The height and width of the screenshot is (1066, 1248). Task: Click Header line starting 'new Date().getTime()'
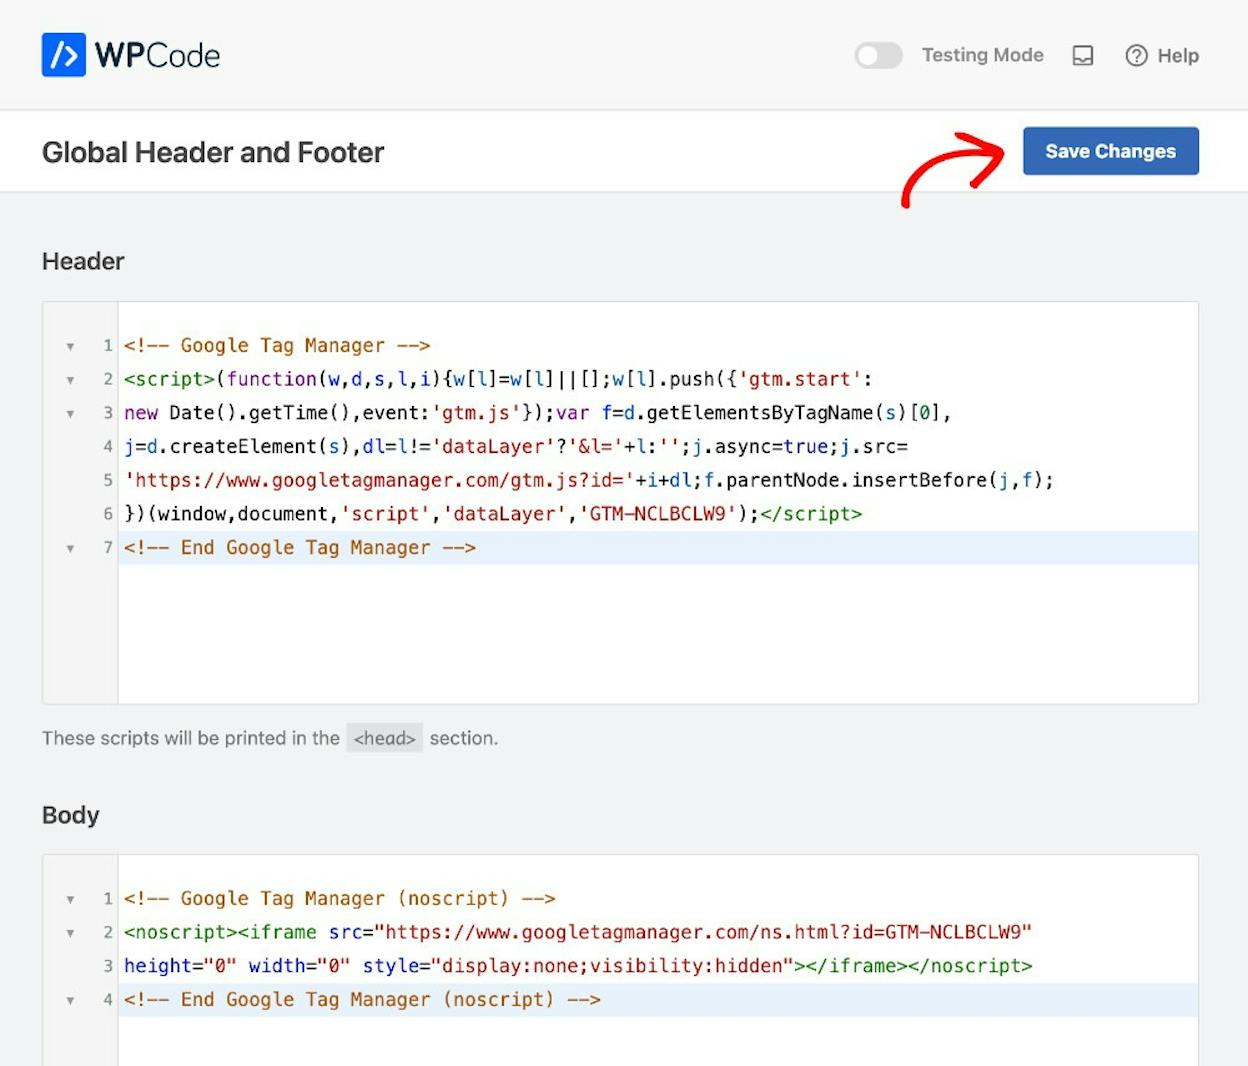point(537,413)
